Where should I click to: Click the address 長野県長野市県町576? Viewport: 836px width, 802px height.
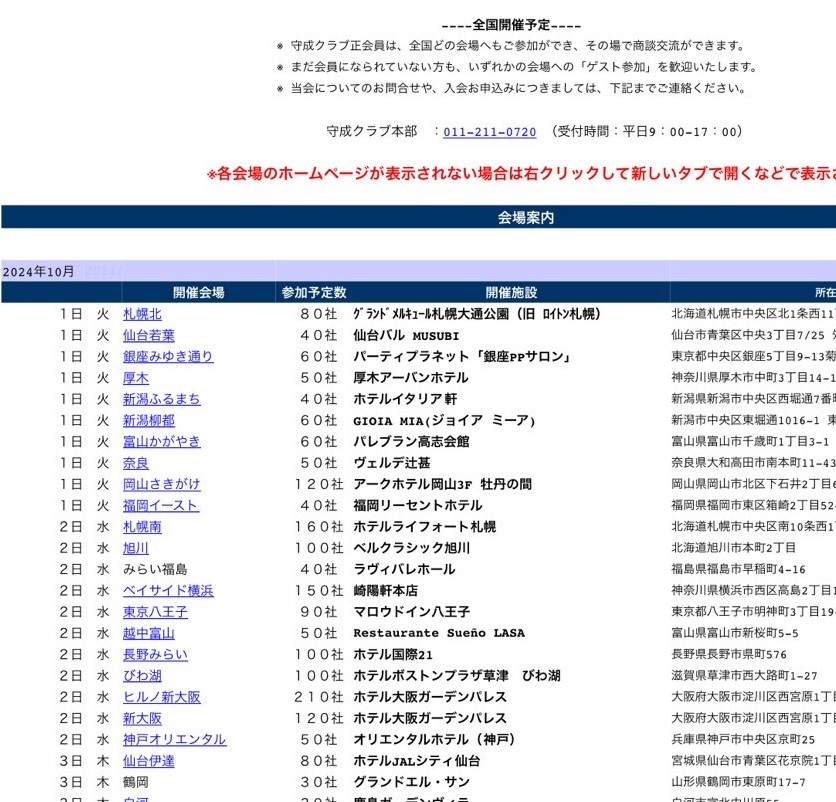(729, 655)
